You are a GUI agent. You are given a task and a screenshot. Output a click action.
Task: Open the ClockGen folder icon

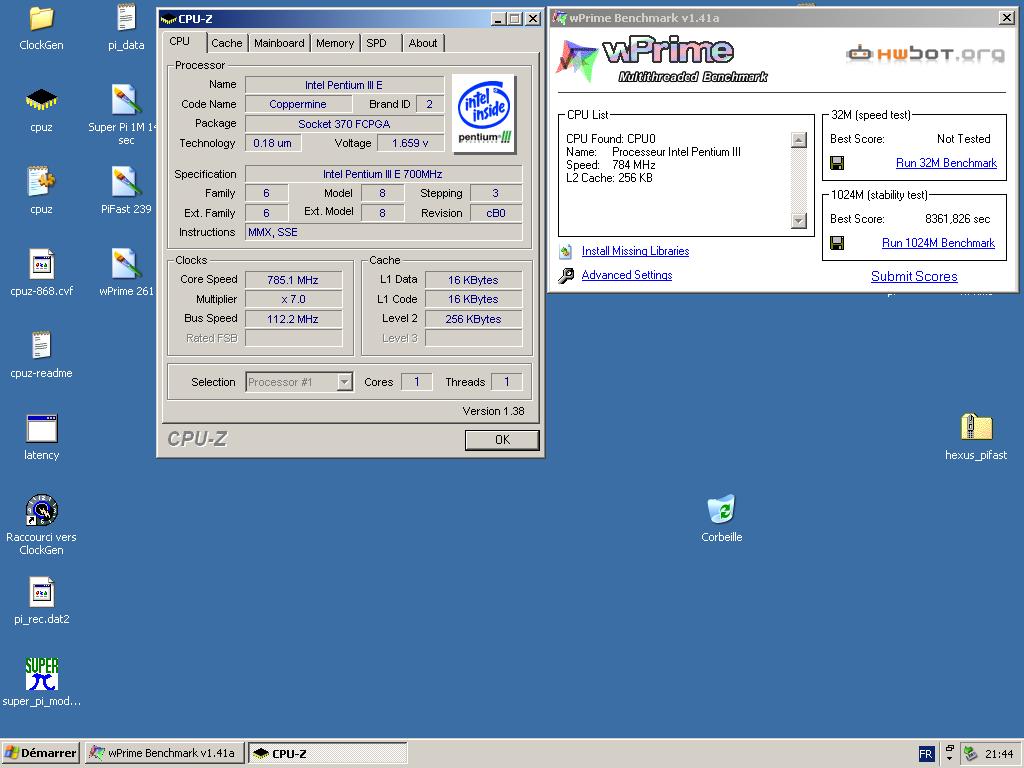pyautogui.click(x=41, y=19)
